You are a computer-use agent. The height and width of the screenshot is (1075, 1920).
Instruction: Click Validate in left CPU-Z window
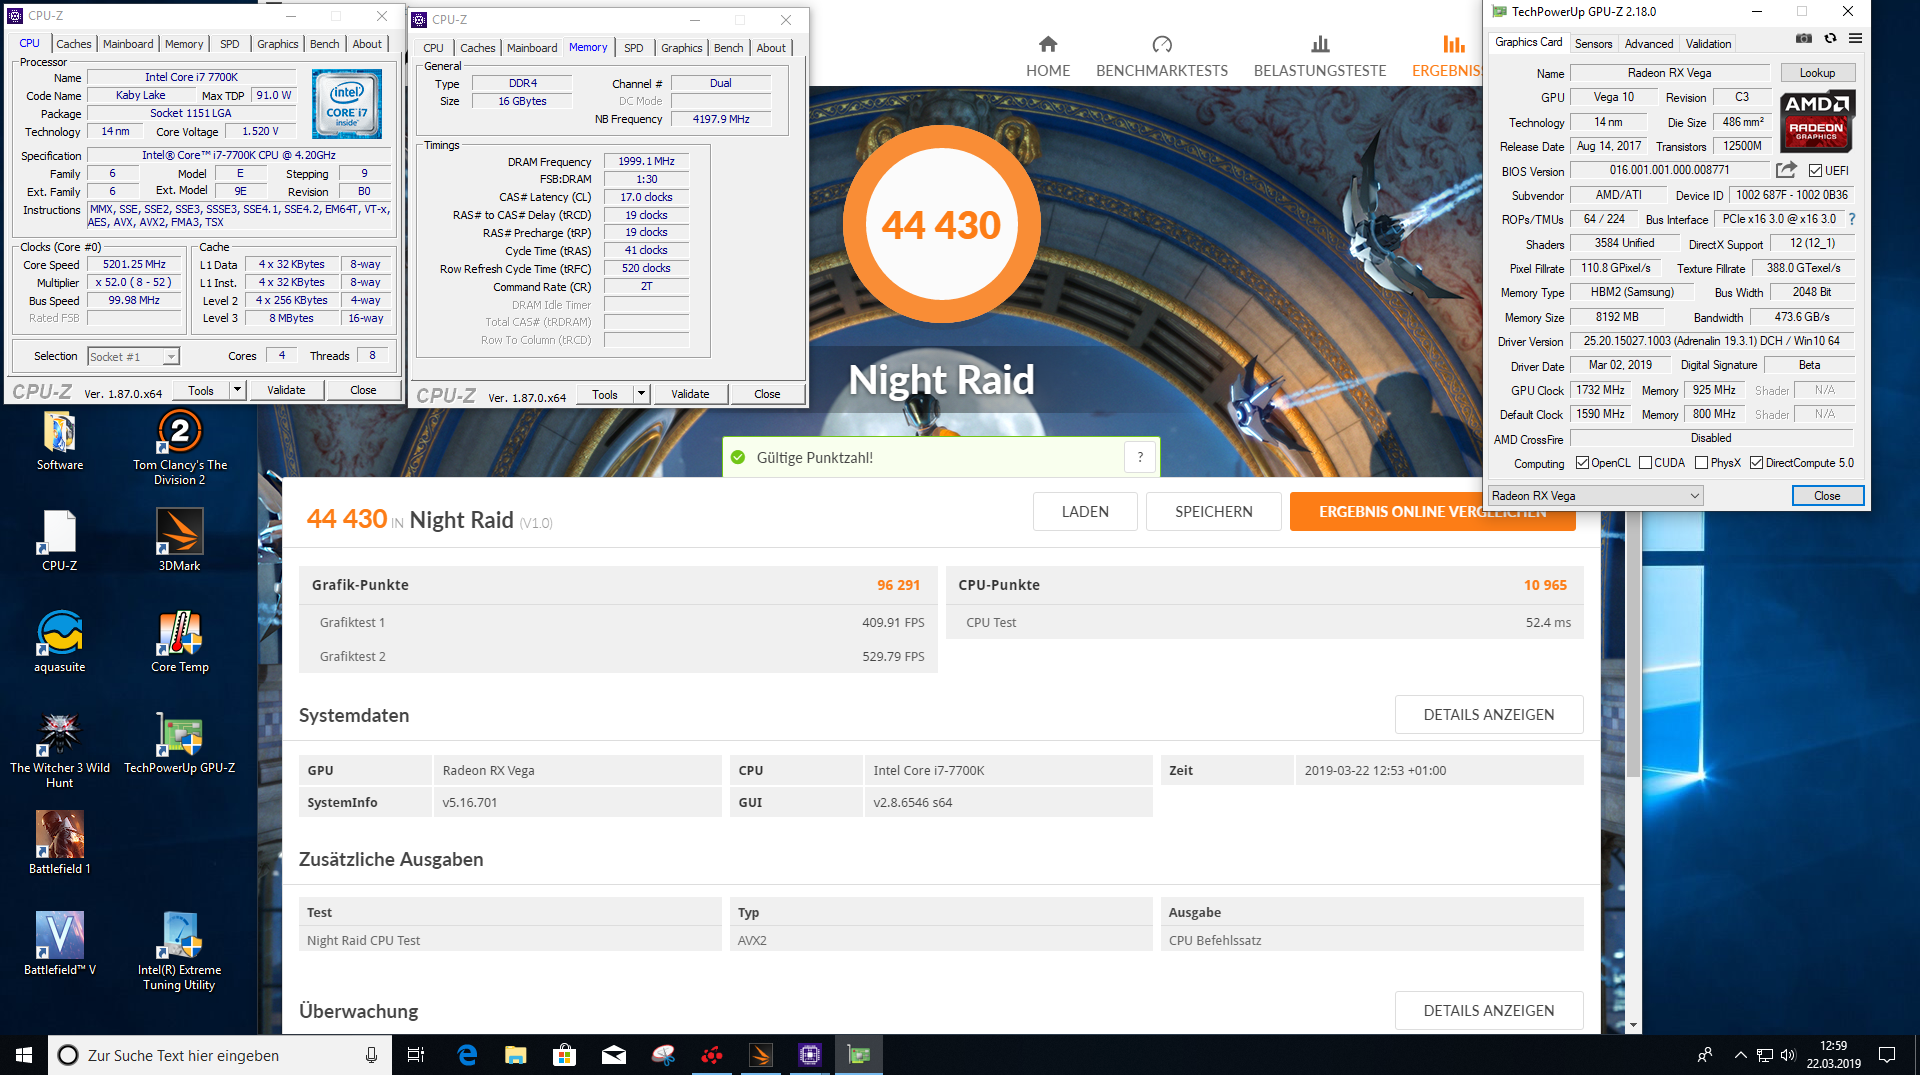point(286,390)
